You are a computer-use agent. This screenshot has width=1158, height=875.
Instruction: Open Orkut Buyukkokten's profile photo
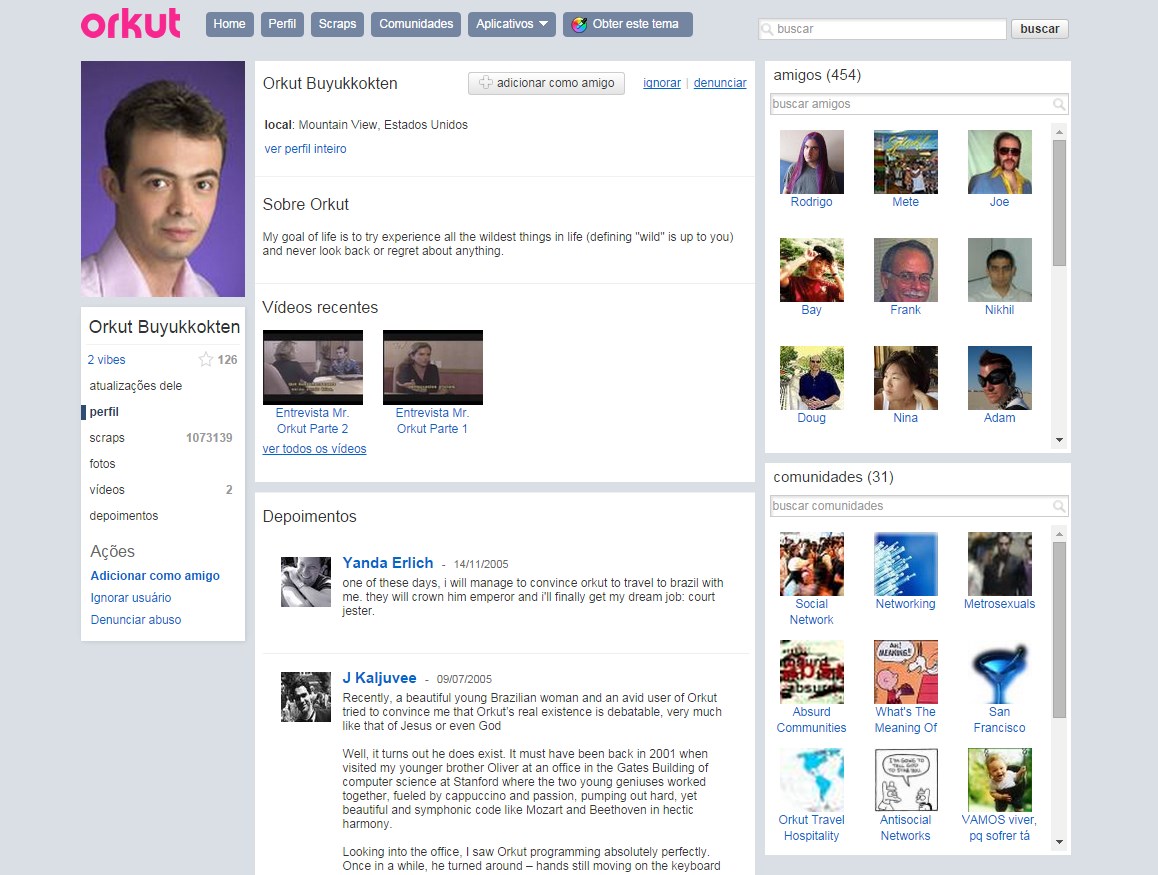(162, 179)
